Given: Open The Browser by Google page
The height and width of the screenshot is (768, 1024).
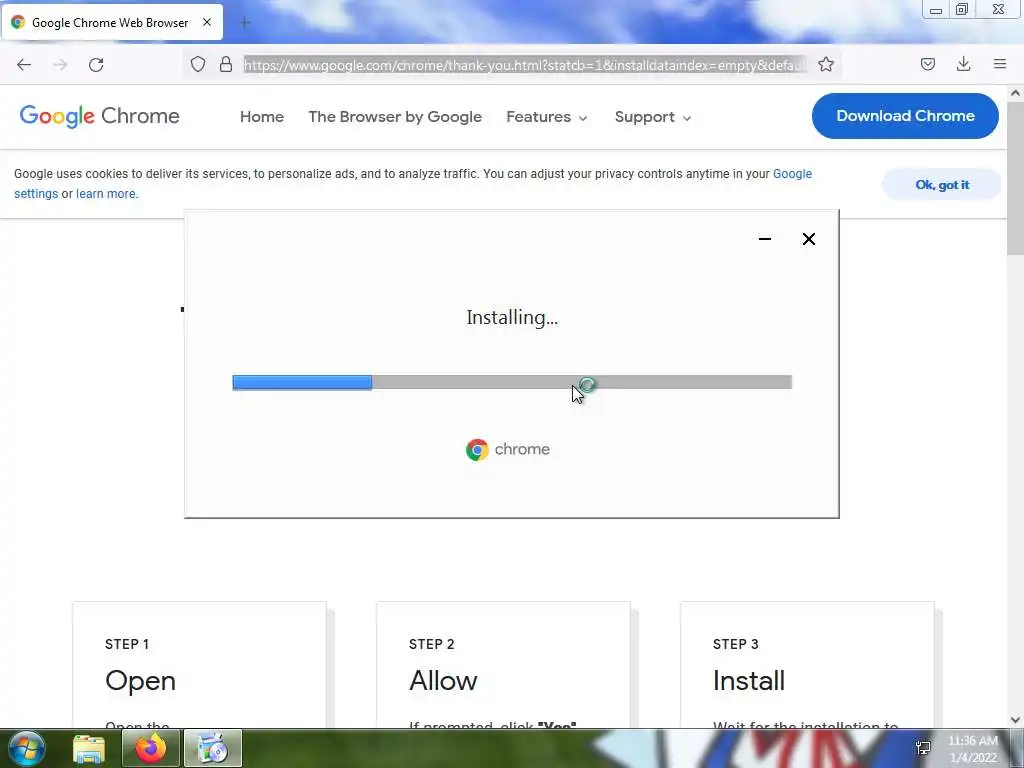Looking at the screenshot, I should (x=395, y=117).
